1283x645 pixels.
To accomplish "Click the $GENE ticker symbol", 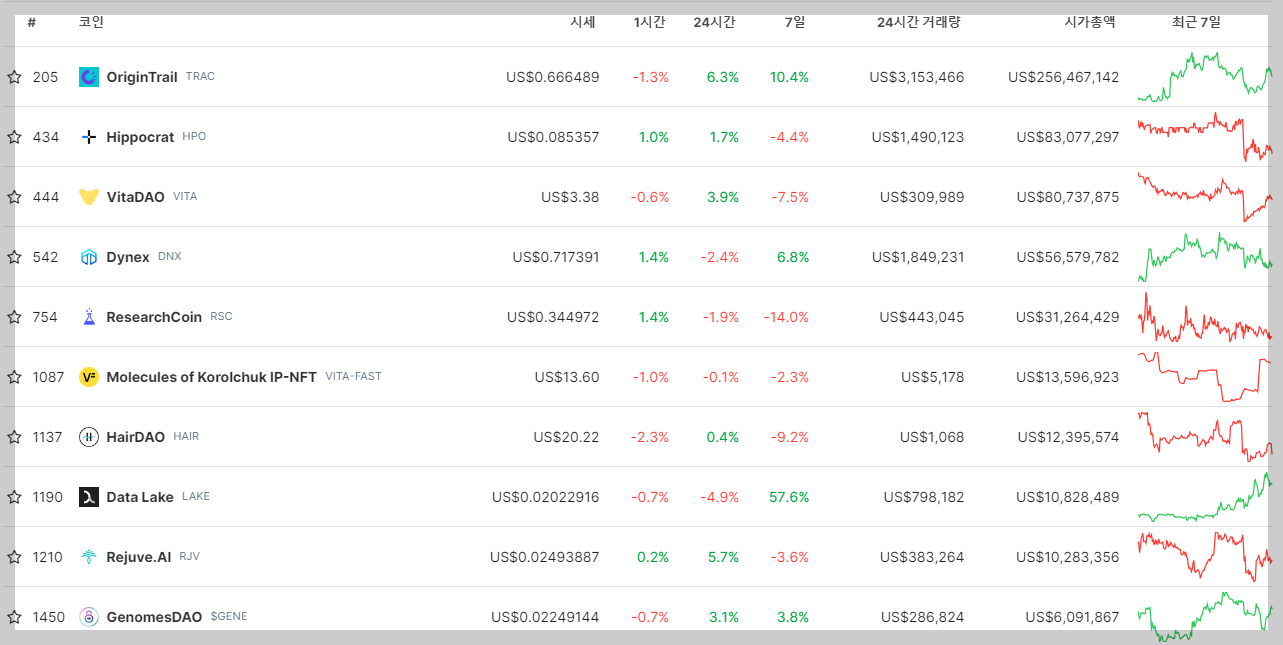I will tap(229, 617).
